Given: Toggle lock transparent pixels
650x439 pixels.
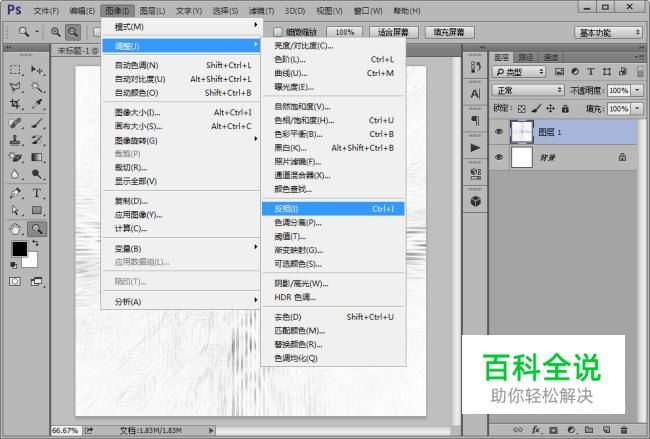Looking at the screenshot, I should point(521,109).
